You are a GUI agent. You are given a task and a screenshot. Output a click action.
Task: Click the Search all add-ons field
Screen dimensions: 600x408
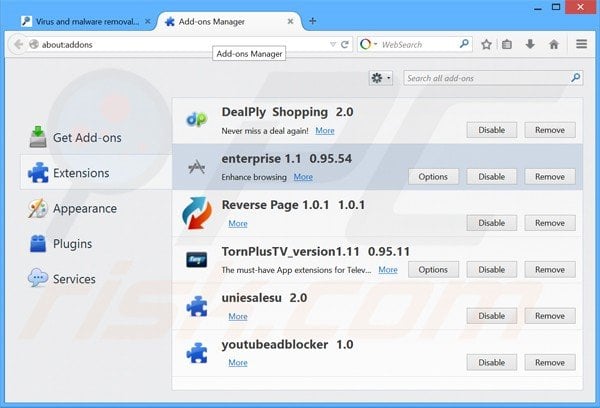coord(493,78)
